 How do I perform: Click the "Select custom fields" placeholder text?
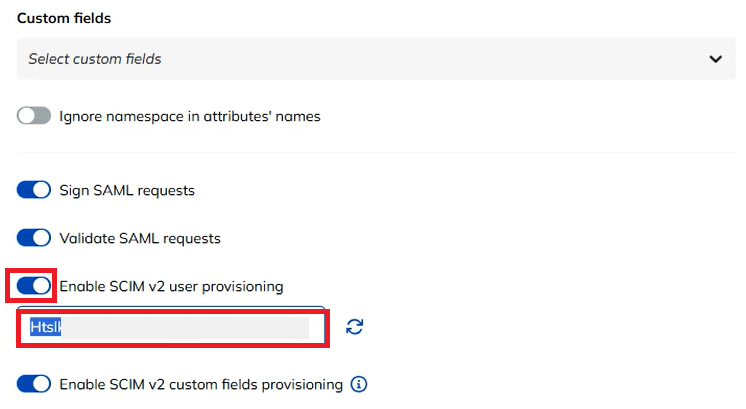[95, 59]
